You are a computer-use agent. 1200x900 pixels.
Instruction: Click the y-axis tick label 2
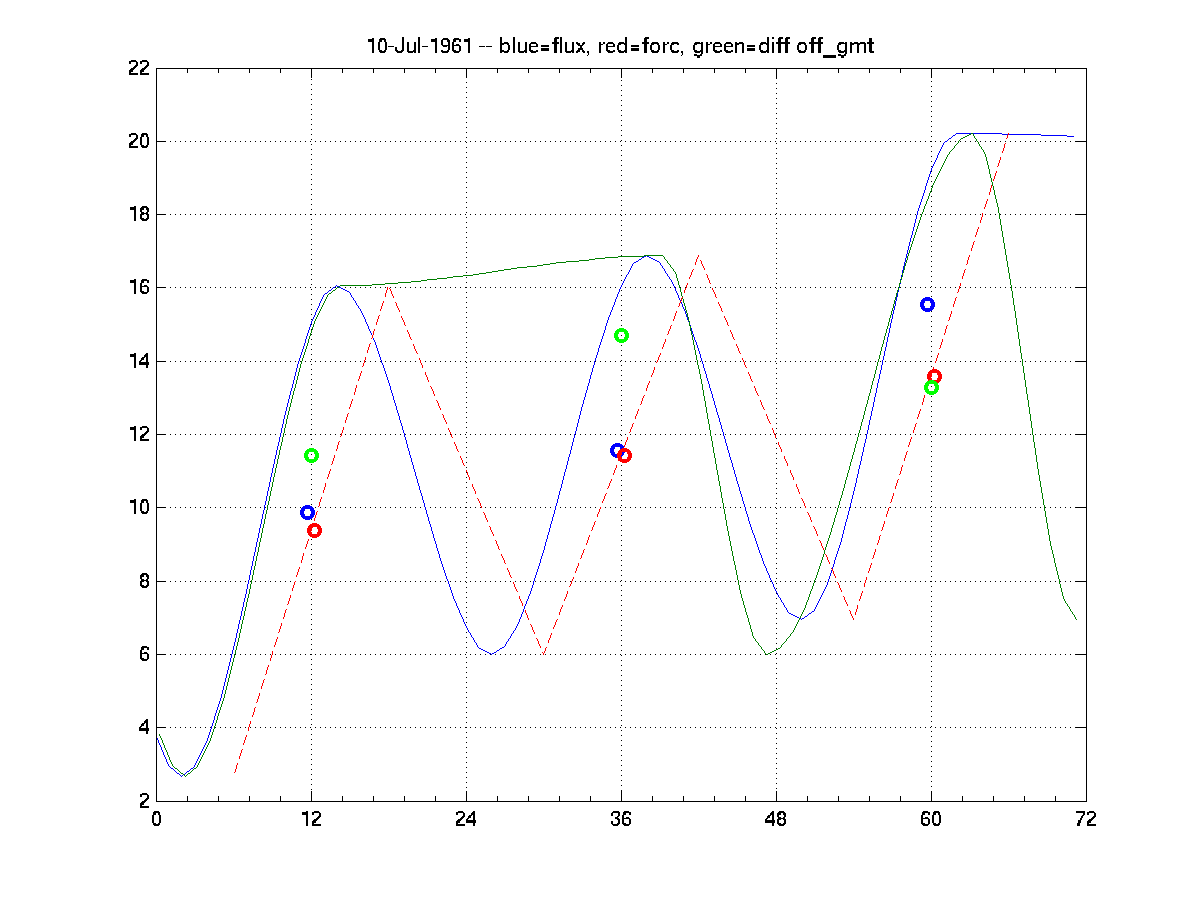click(x=143, y=802)
